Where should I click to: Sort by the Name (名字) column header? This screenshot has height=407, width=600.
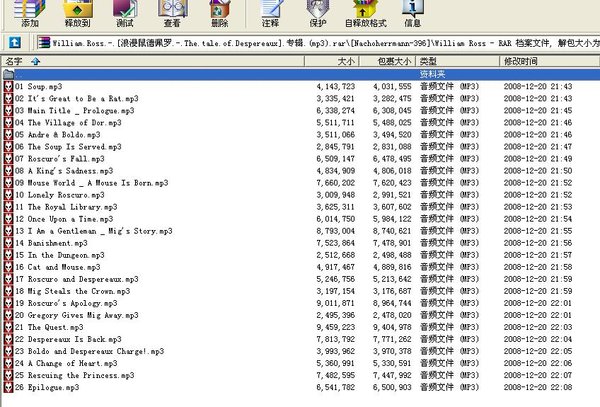(x=153, y=61)
